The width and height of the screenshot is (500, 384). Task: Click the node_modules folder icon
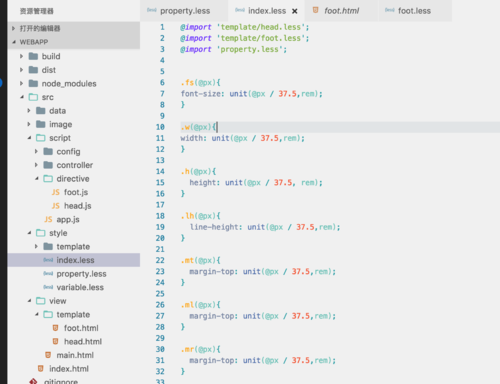pyautogui.click(x=33, y=83)
